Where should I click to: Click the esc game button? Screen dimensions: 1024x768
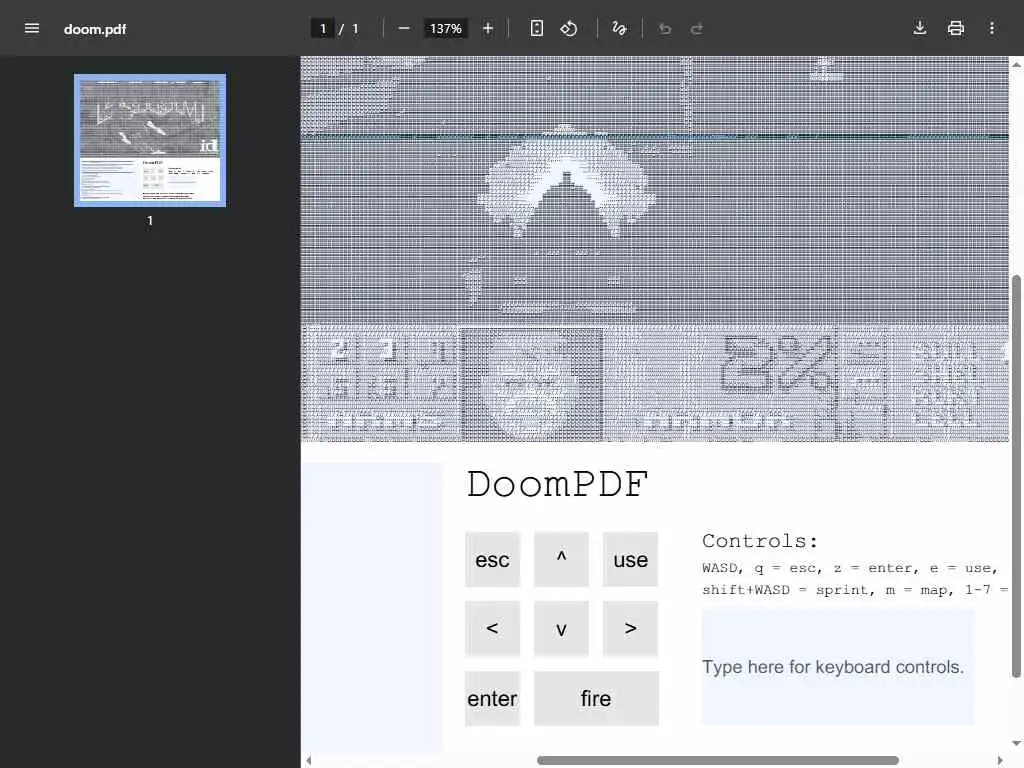coord(492,560)
